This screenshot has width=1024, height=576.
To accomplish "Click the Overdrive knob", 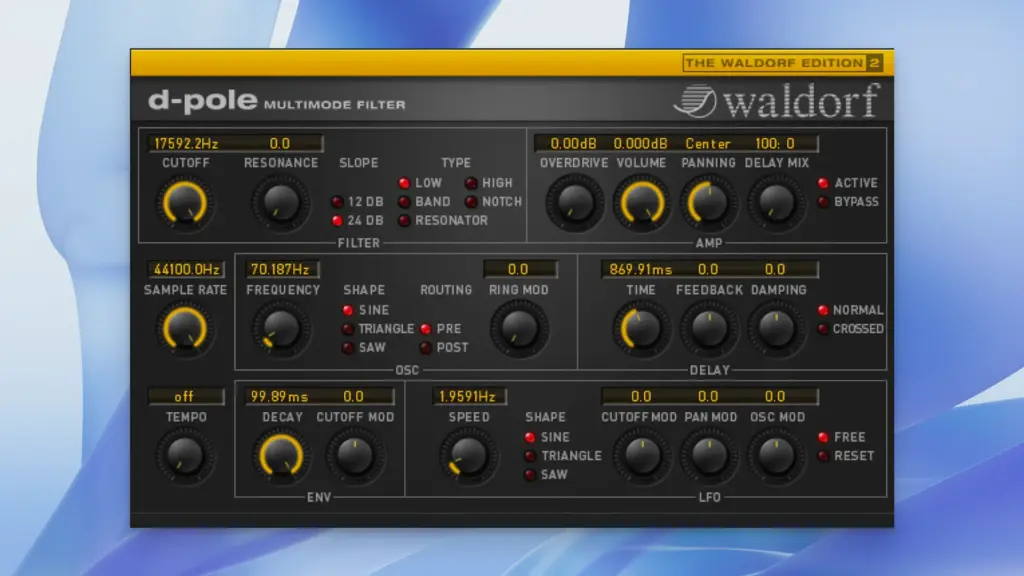I will point(574,203).
